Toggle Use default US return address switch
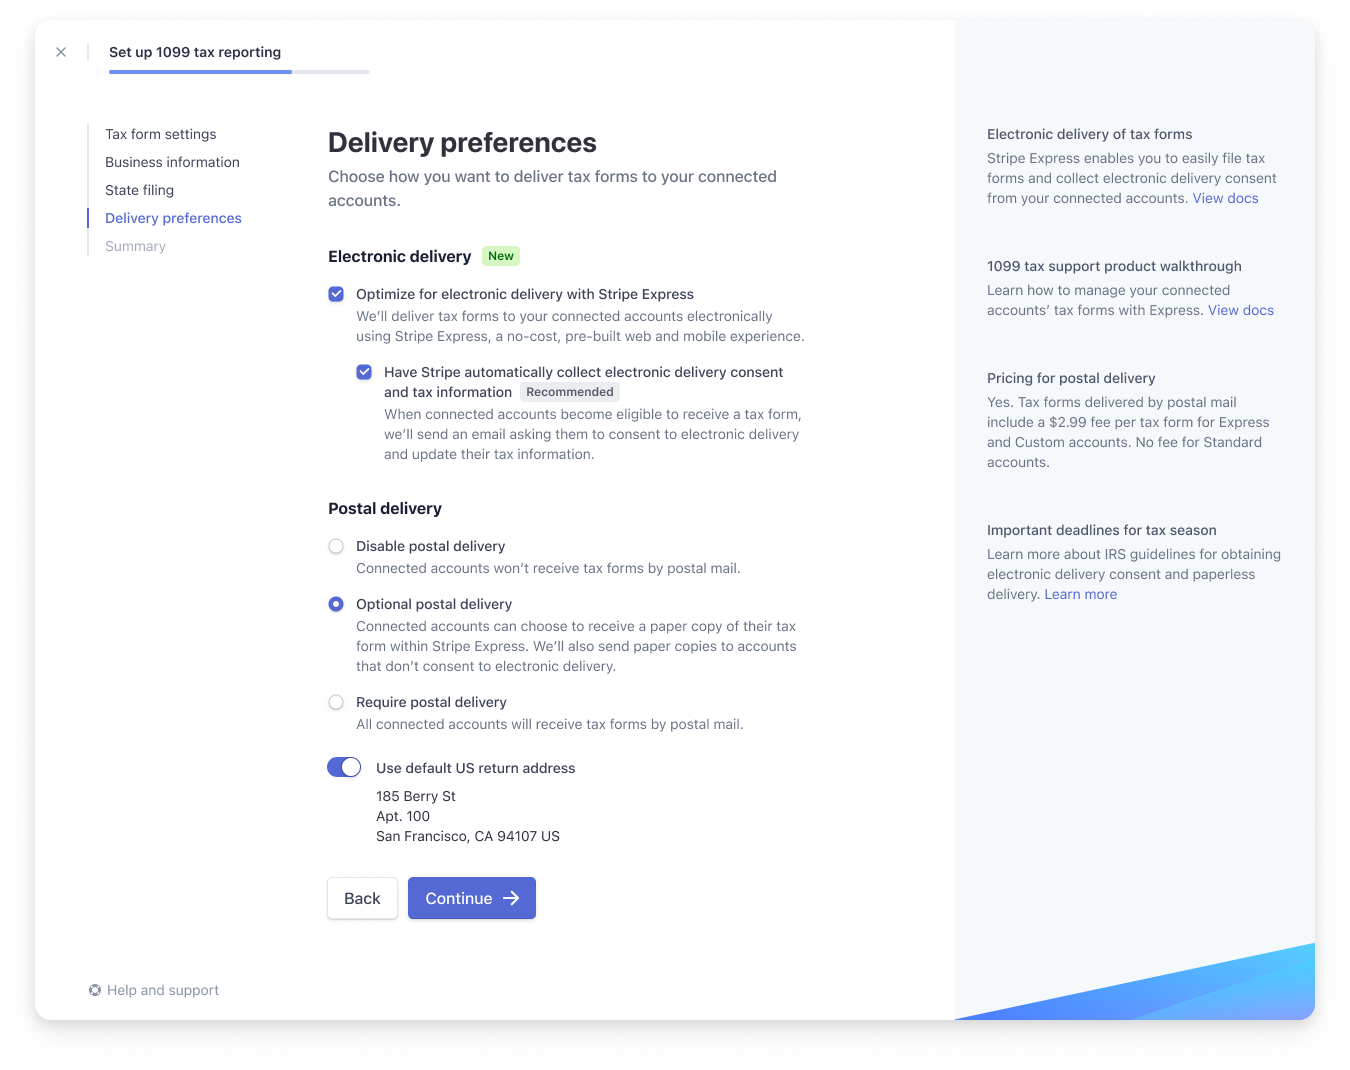Image resolution: width=1350 pixels, height=1070 pixels. coord(344,767)
